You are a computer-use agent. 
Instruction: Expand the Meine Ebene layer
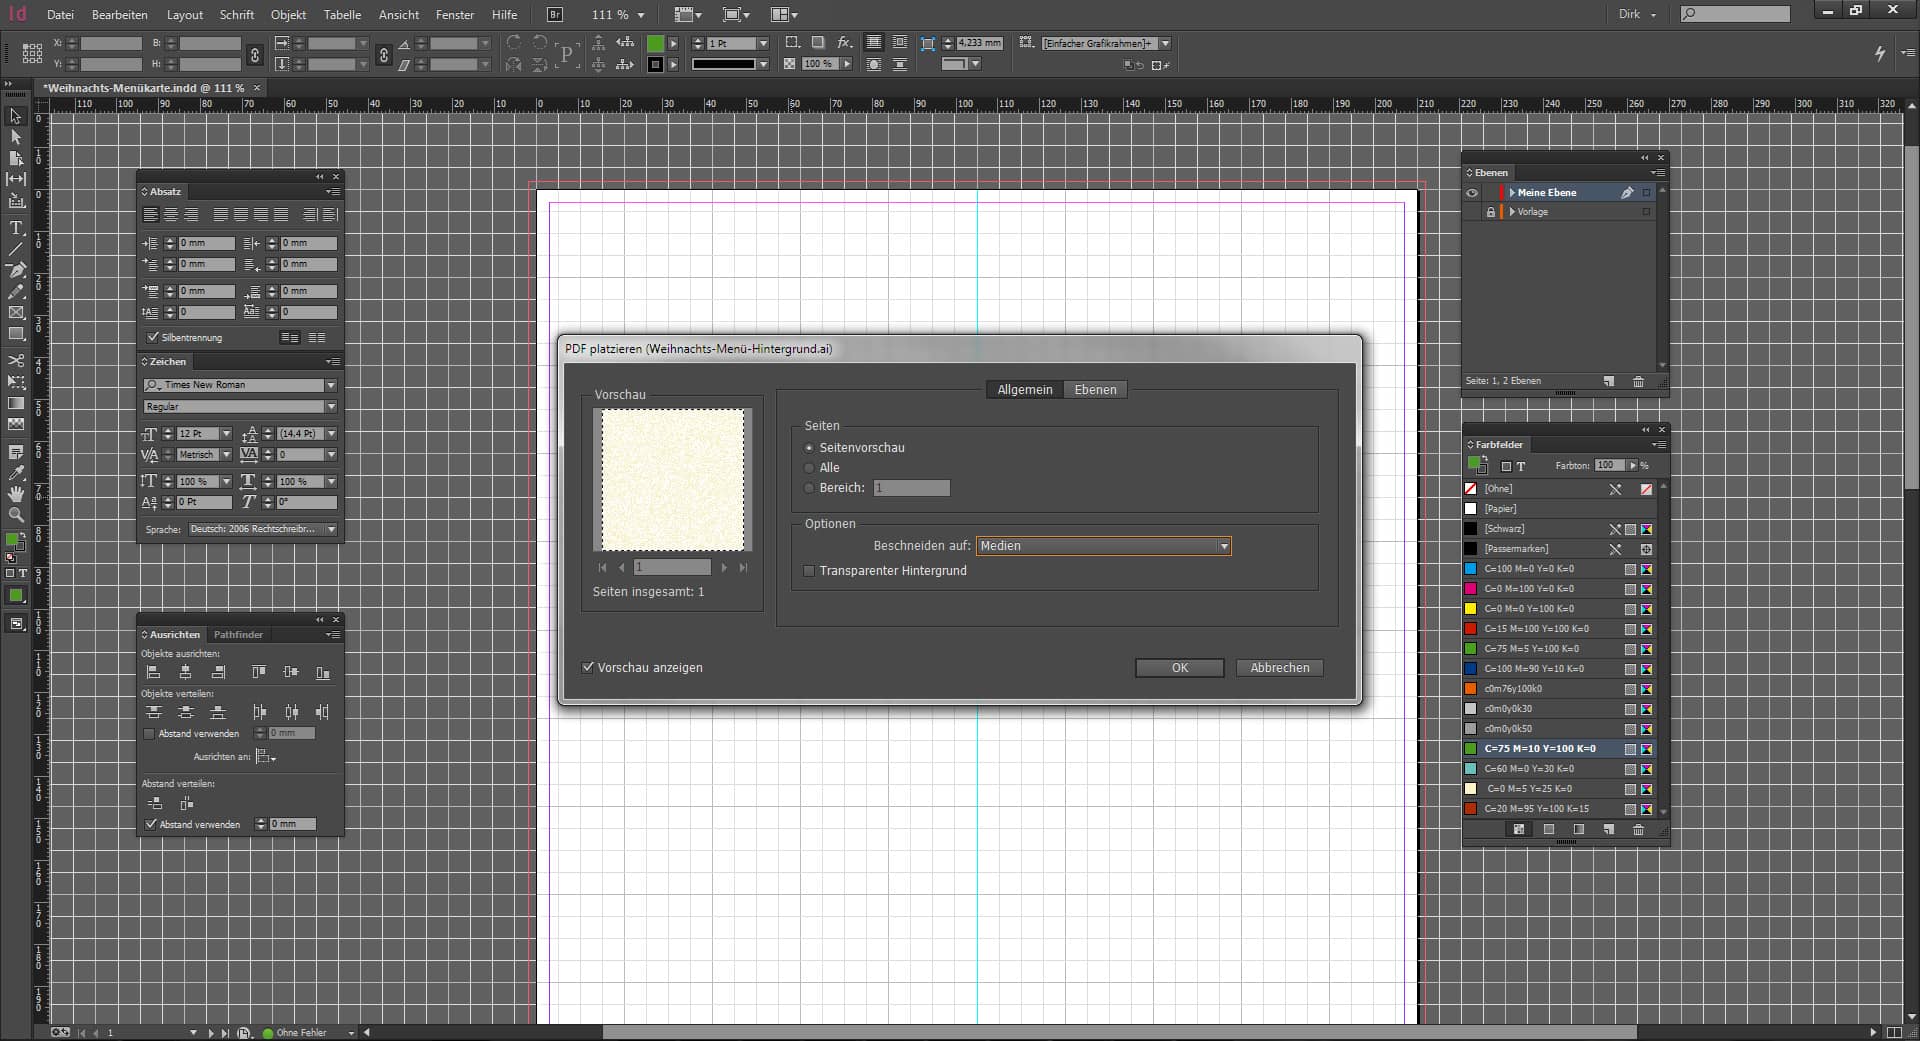pyautogui.click(x=1512, y=193)
